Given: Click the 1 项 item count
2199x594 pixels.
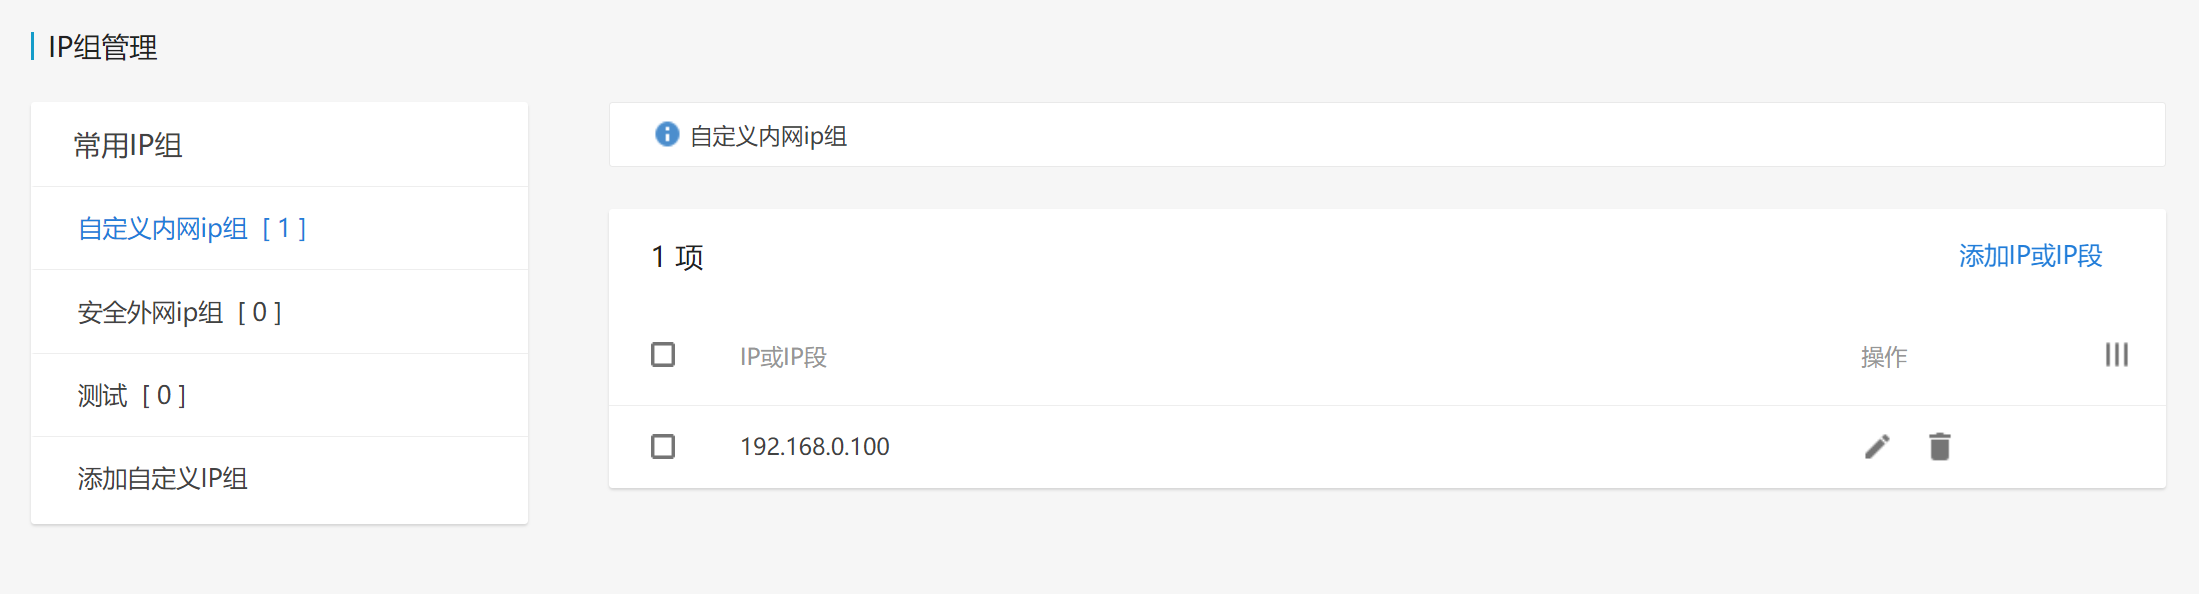Looking at the screenshot, I should (677, 257).
